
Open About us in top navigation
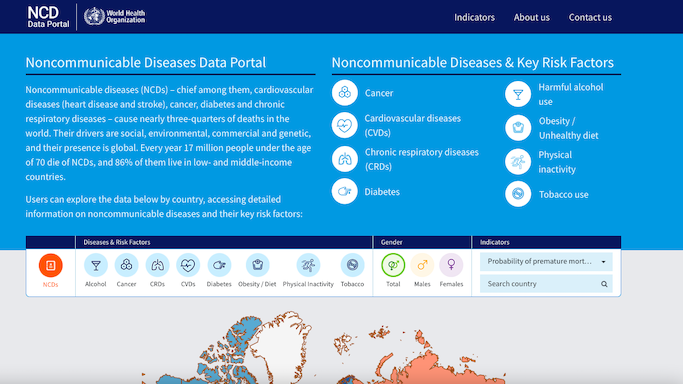(x=531, y=17)
